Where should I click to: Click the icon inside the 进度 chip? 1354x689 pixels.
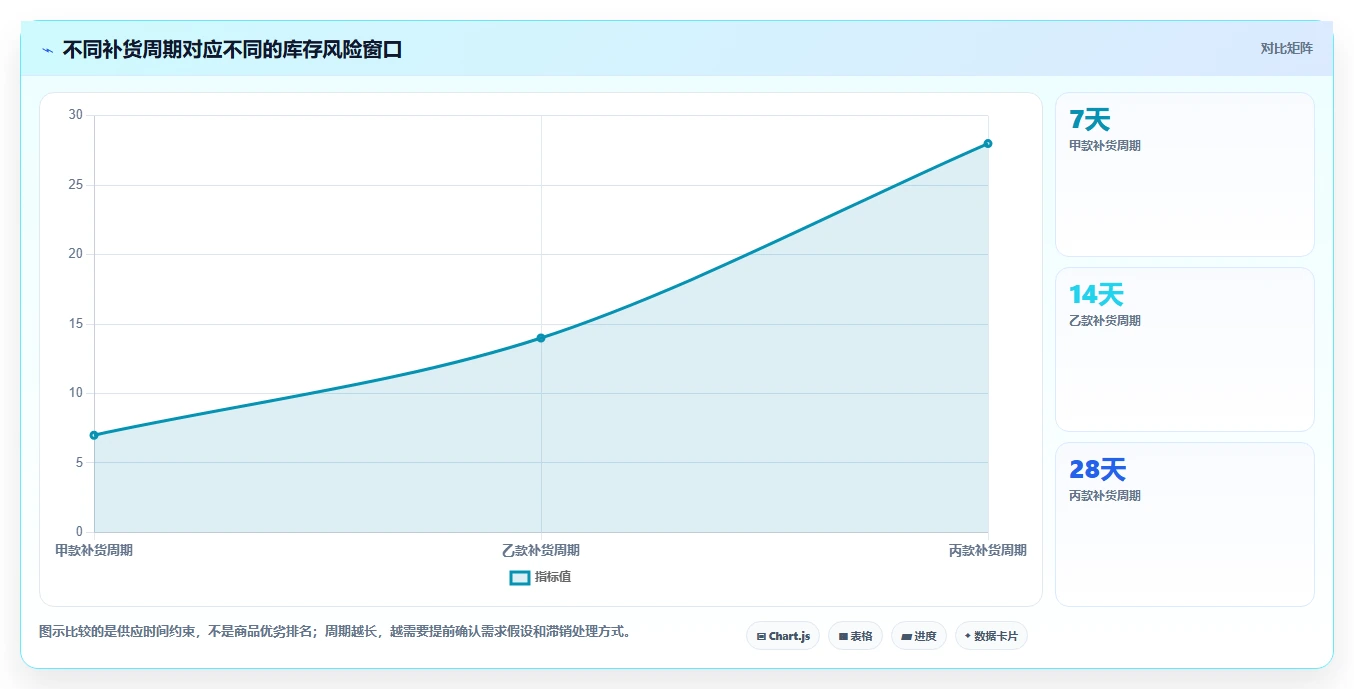tap(906, 636)
